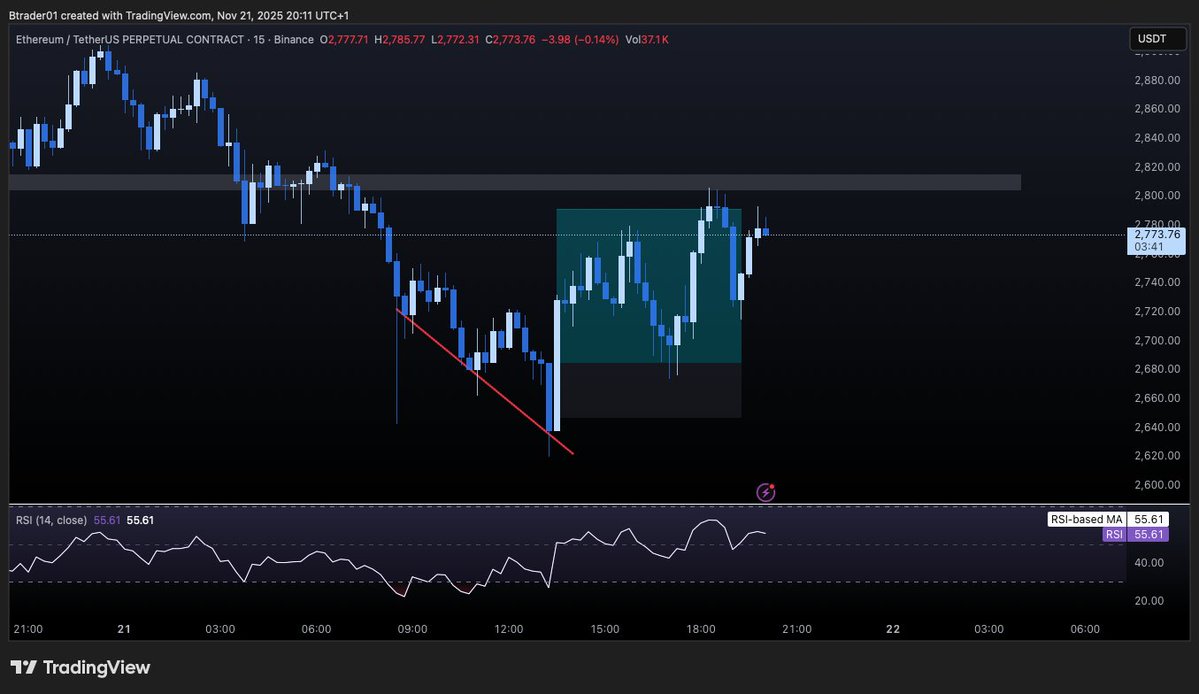Select the red Open price value
Viewport: 1199px width, 694px height.
click(x=346, y=40)
